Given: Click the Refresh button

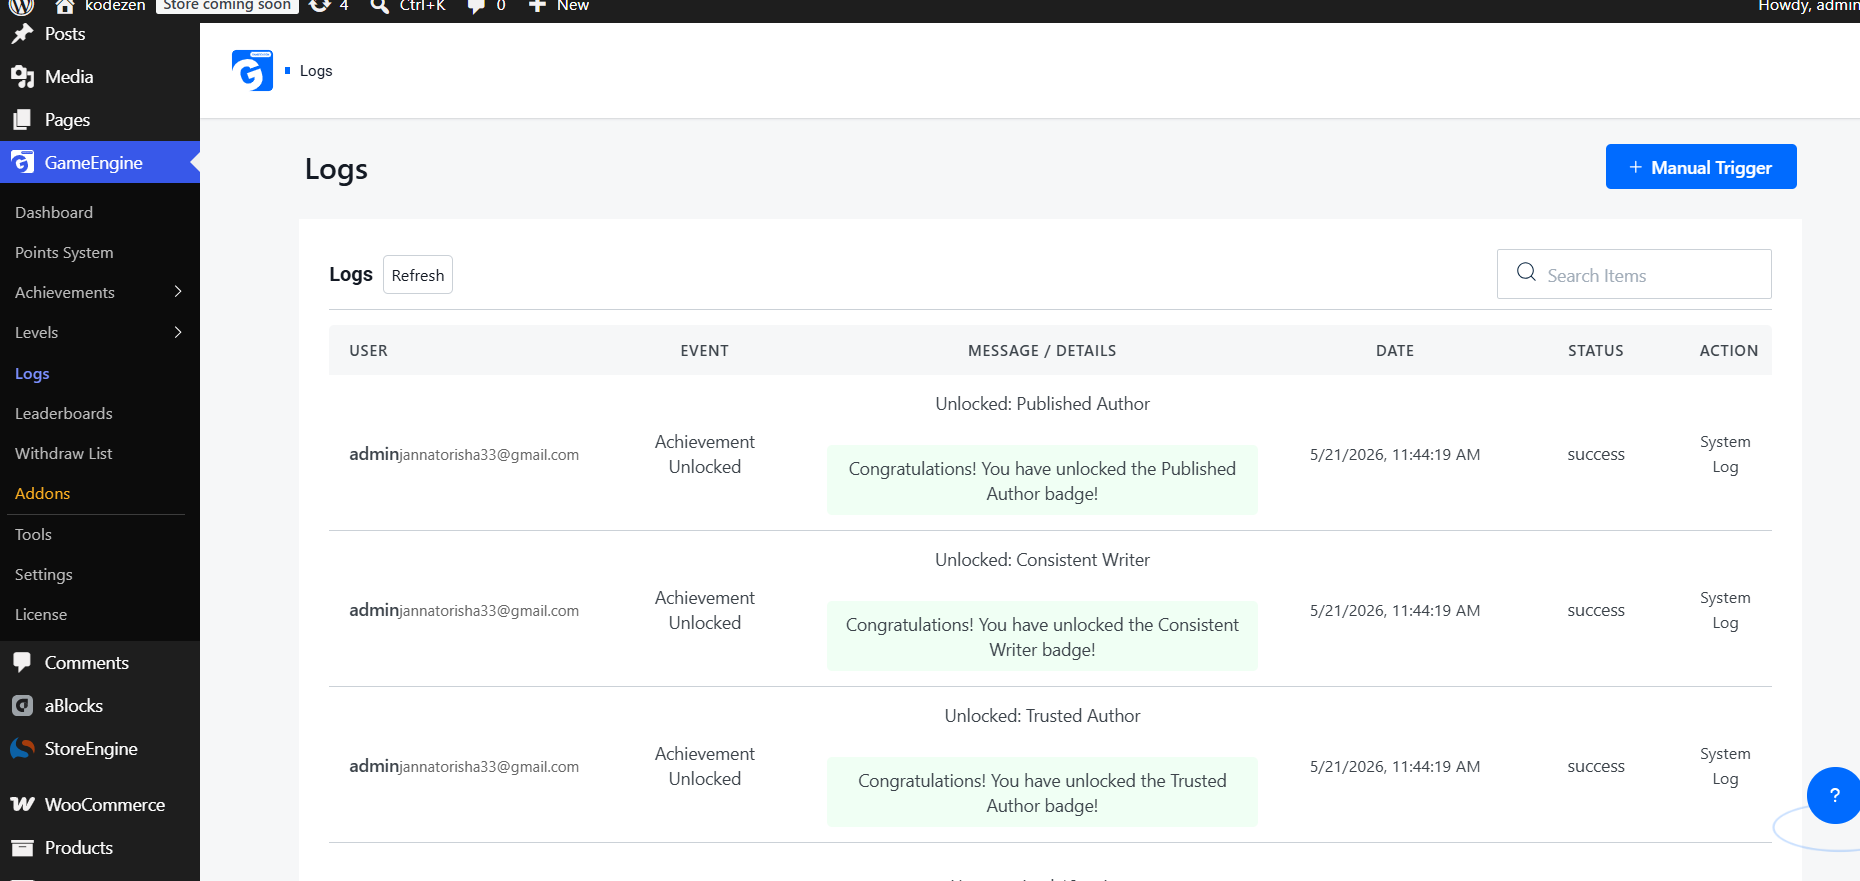Looking at the screenshot, I should coord(418,275).
